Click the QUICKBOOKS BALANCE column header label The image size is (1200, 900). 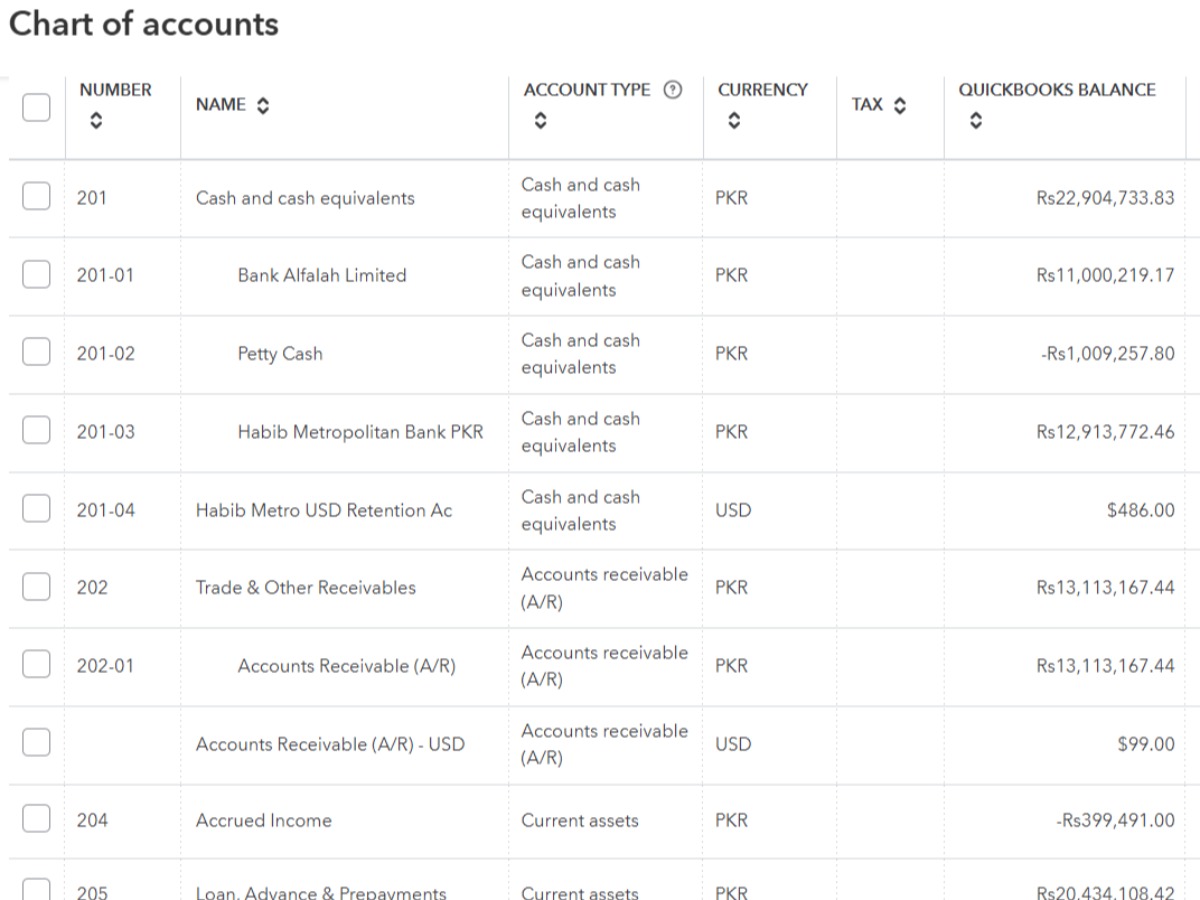point(1057,89)
